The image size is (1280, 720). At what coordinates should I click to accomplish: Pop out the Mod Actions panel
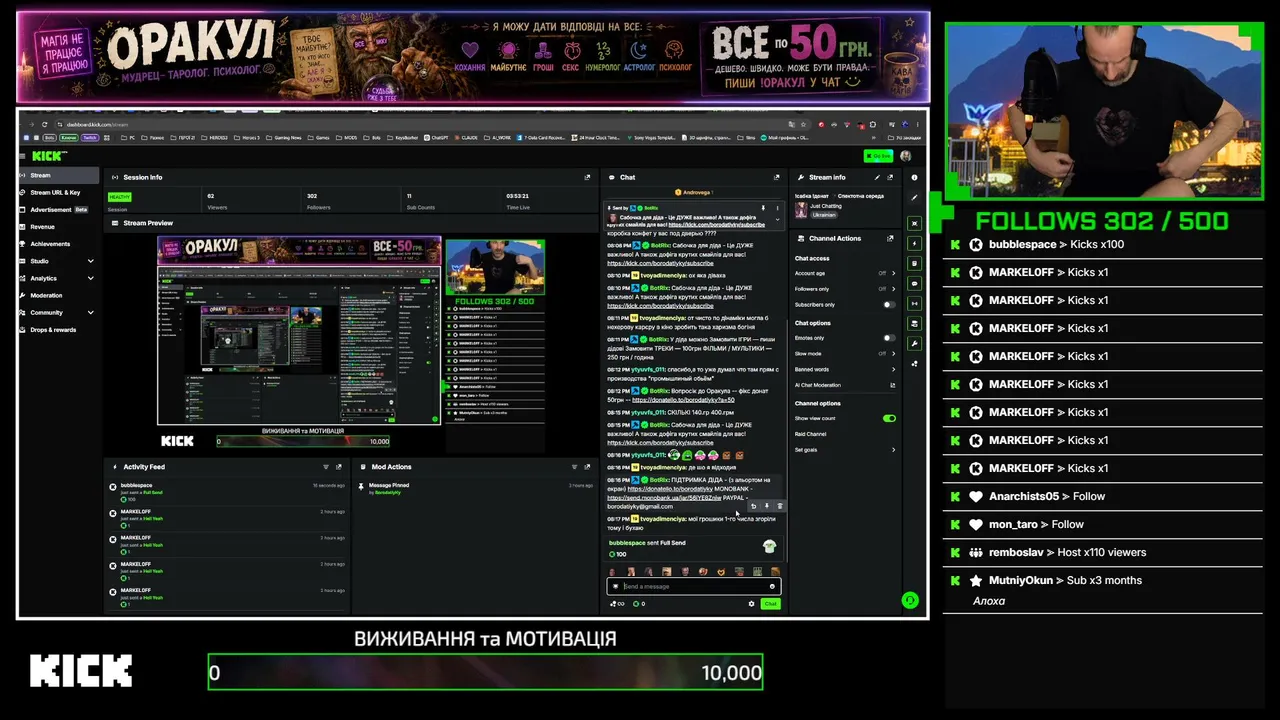pyautogui.click(x=587, y=467)
